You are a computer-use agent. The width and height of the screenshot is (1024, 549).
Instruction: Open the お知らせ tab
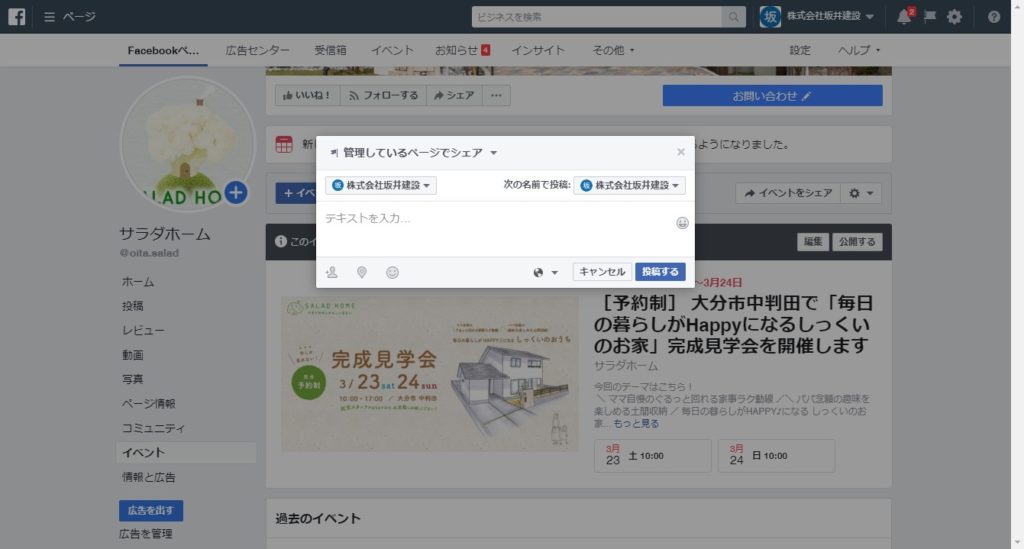coord(462,50)
